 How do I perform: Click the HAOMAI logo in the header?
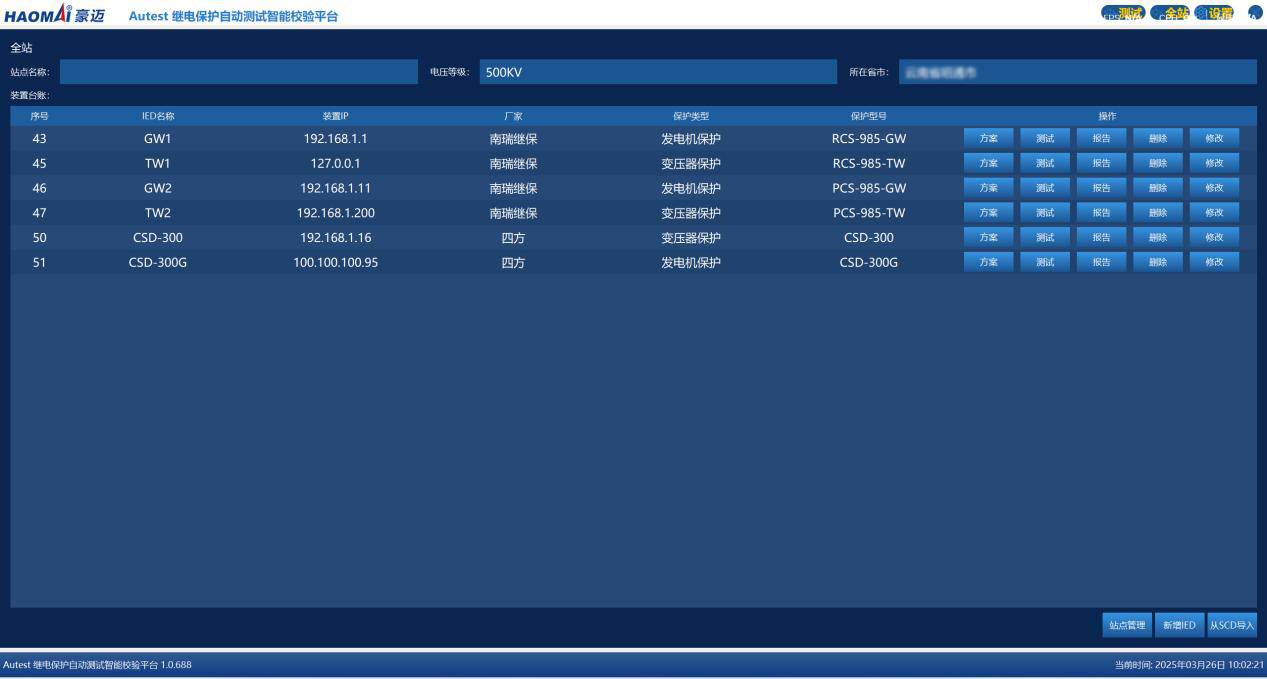tap(54, 14)
